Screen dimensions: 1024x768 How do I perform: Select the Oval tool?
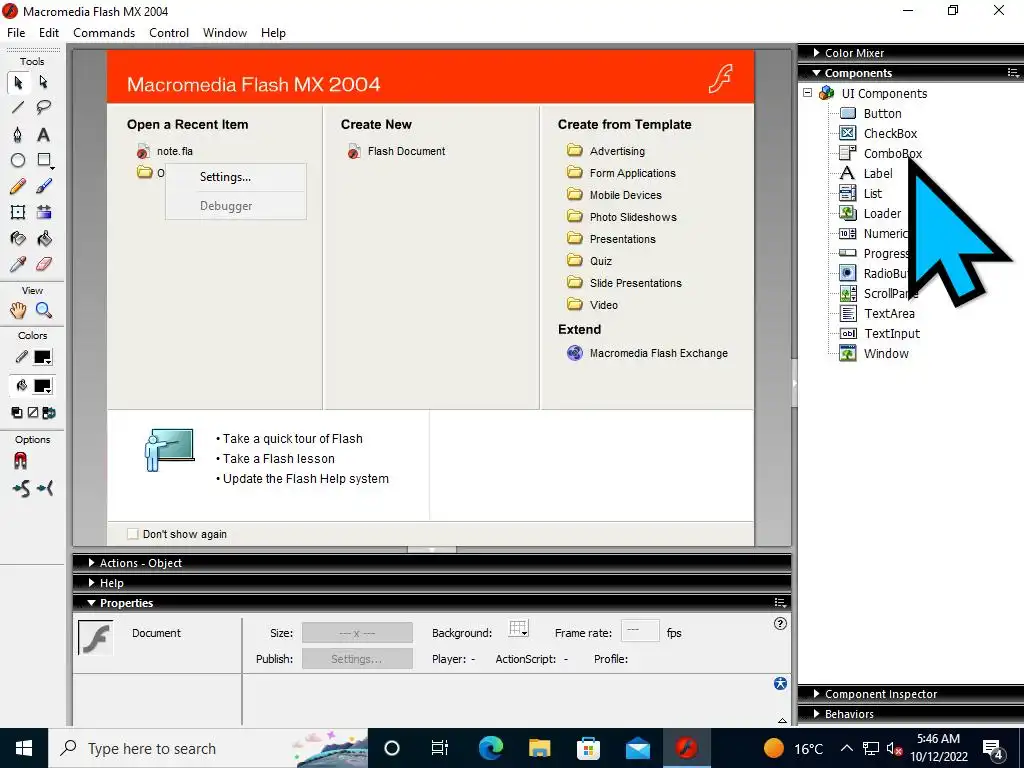pyautogui.click(x=18, y=160)
